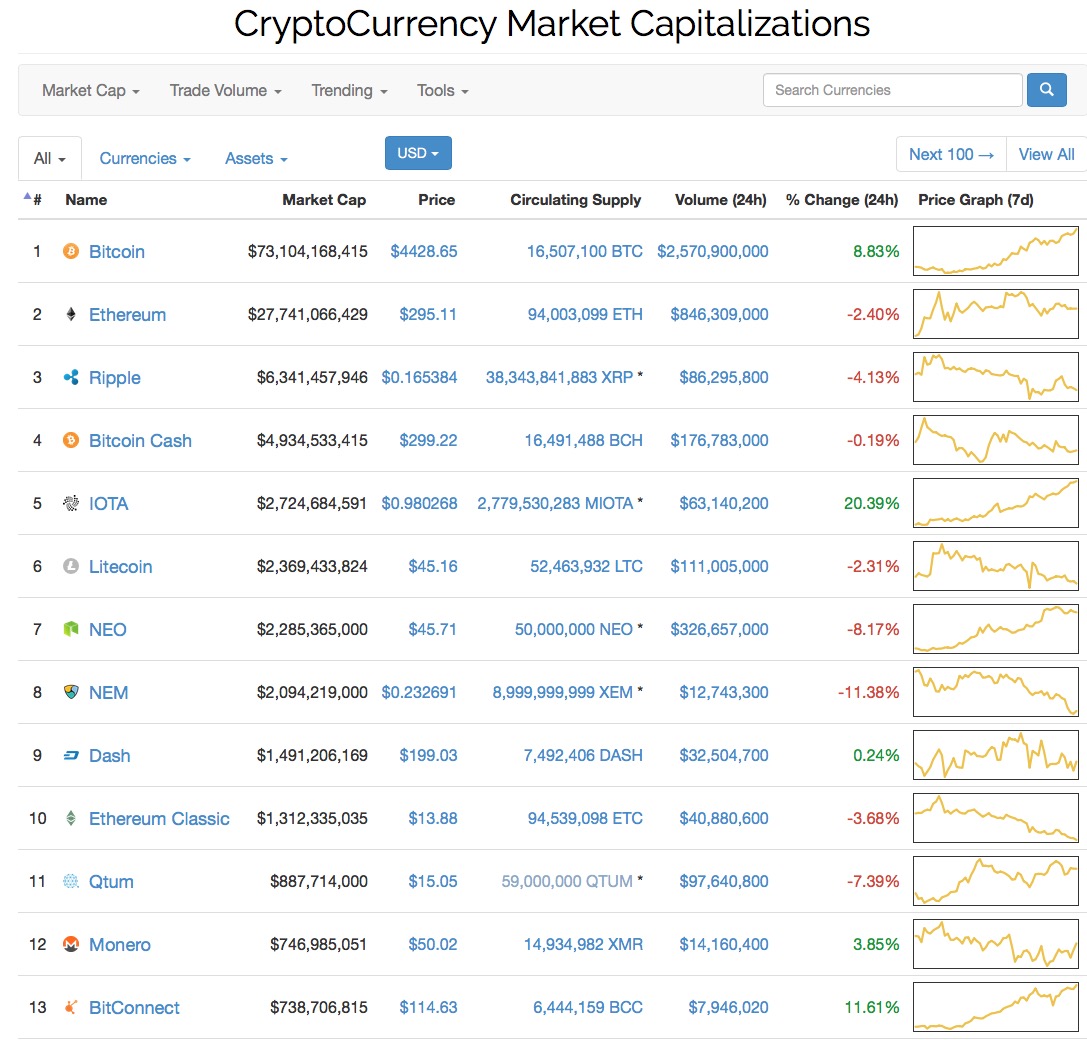Click Qtum currency name link

[111, 882]
